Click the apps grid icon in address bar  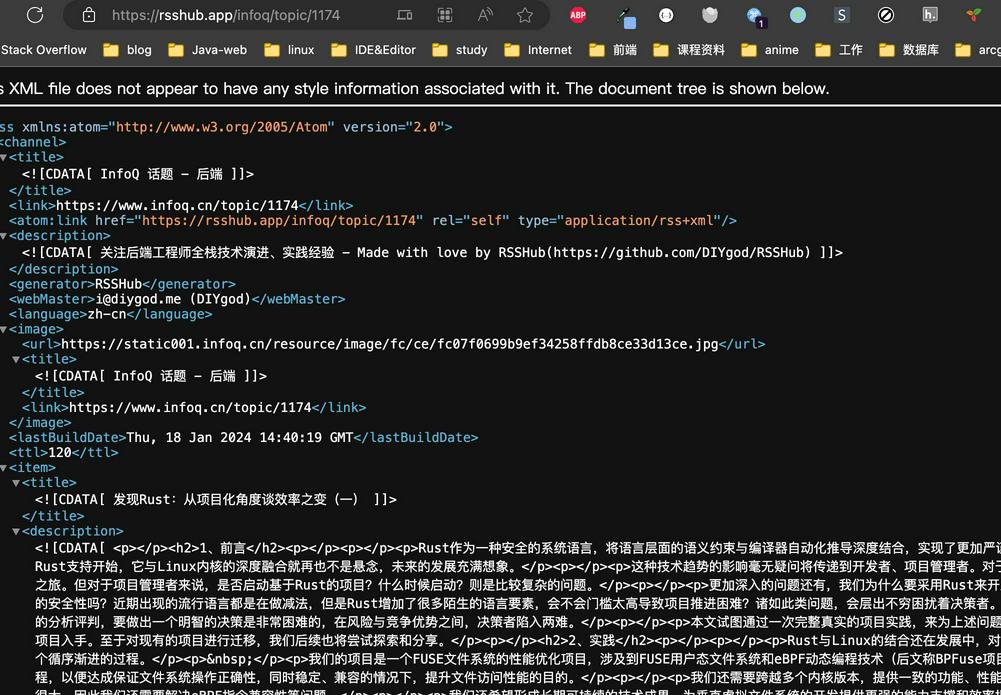click(445, 15)
